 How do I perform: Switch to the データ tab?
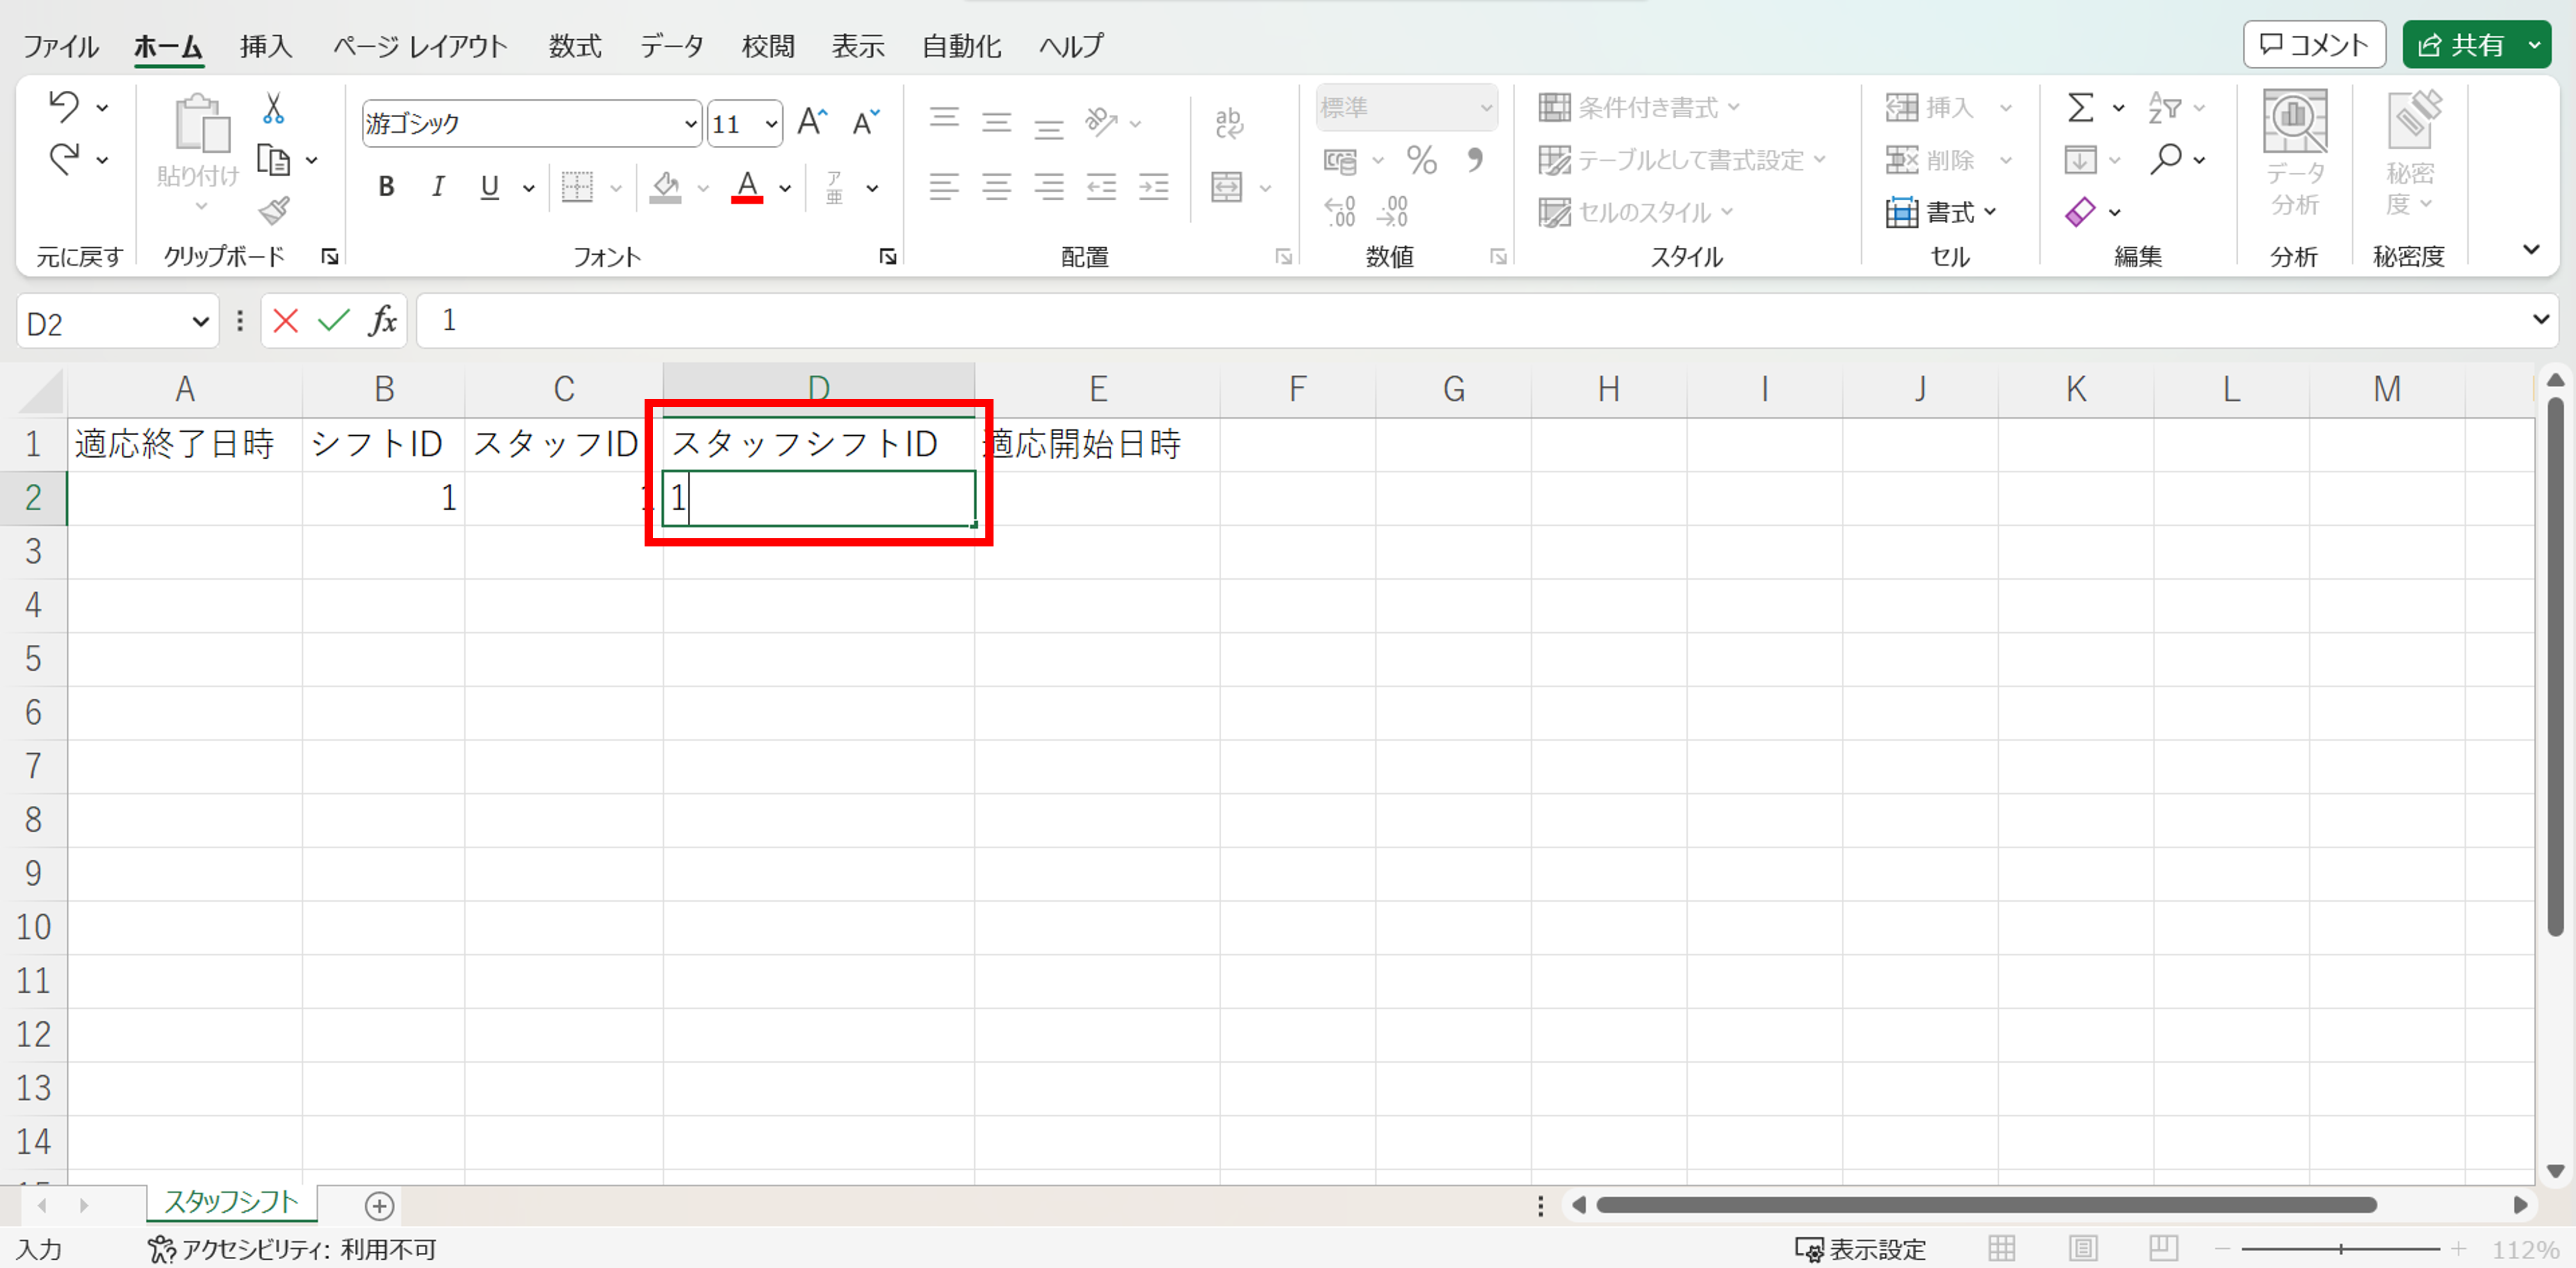pyautogui.click(x=672, y=45)
